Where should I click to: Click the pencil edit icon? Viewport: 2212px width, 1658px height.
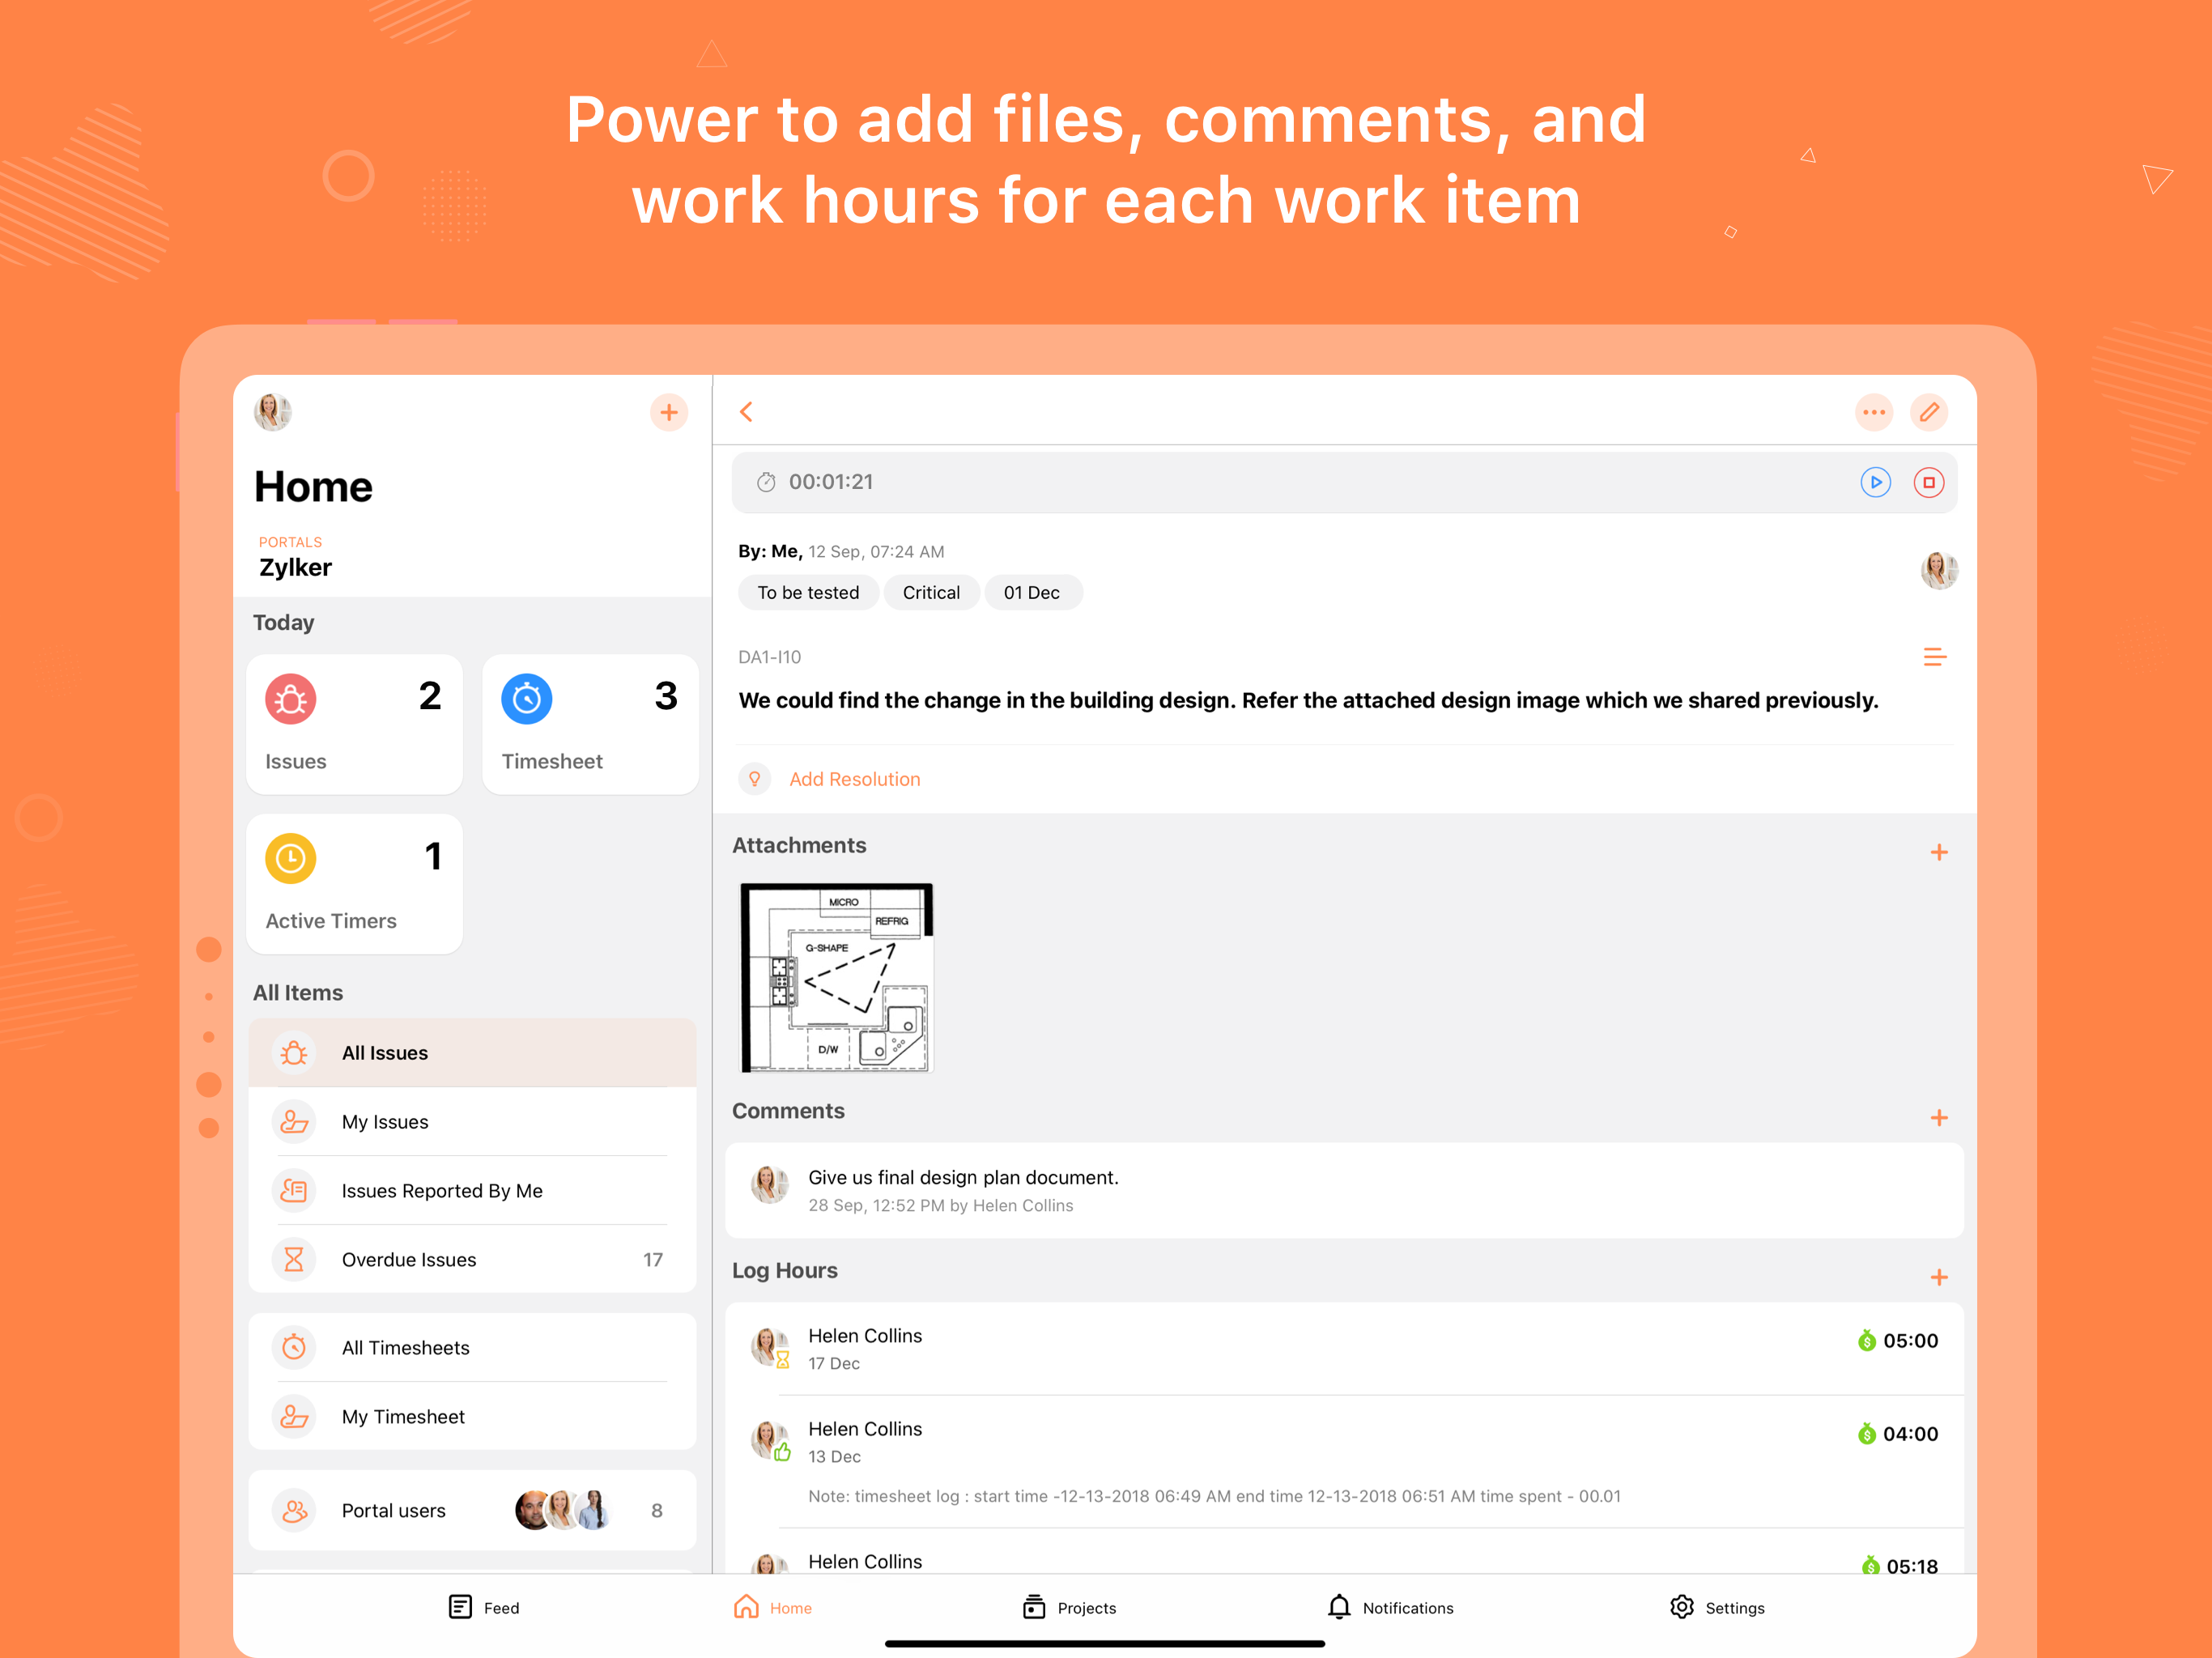coord(1929,412)
